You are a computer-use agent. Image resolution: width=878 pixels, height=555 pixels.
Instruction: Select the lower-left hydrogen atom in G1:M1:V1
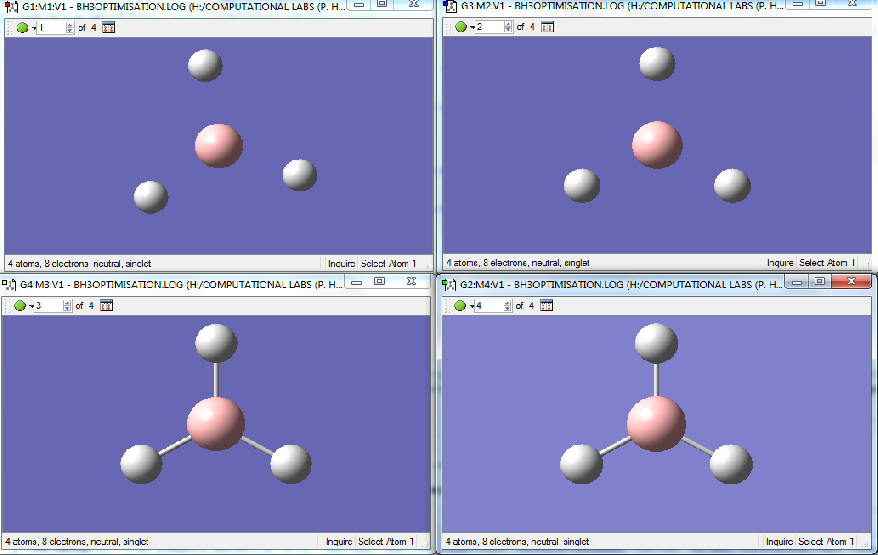coord(151,197)
